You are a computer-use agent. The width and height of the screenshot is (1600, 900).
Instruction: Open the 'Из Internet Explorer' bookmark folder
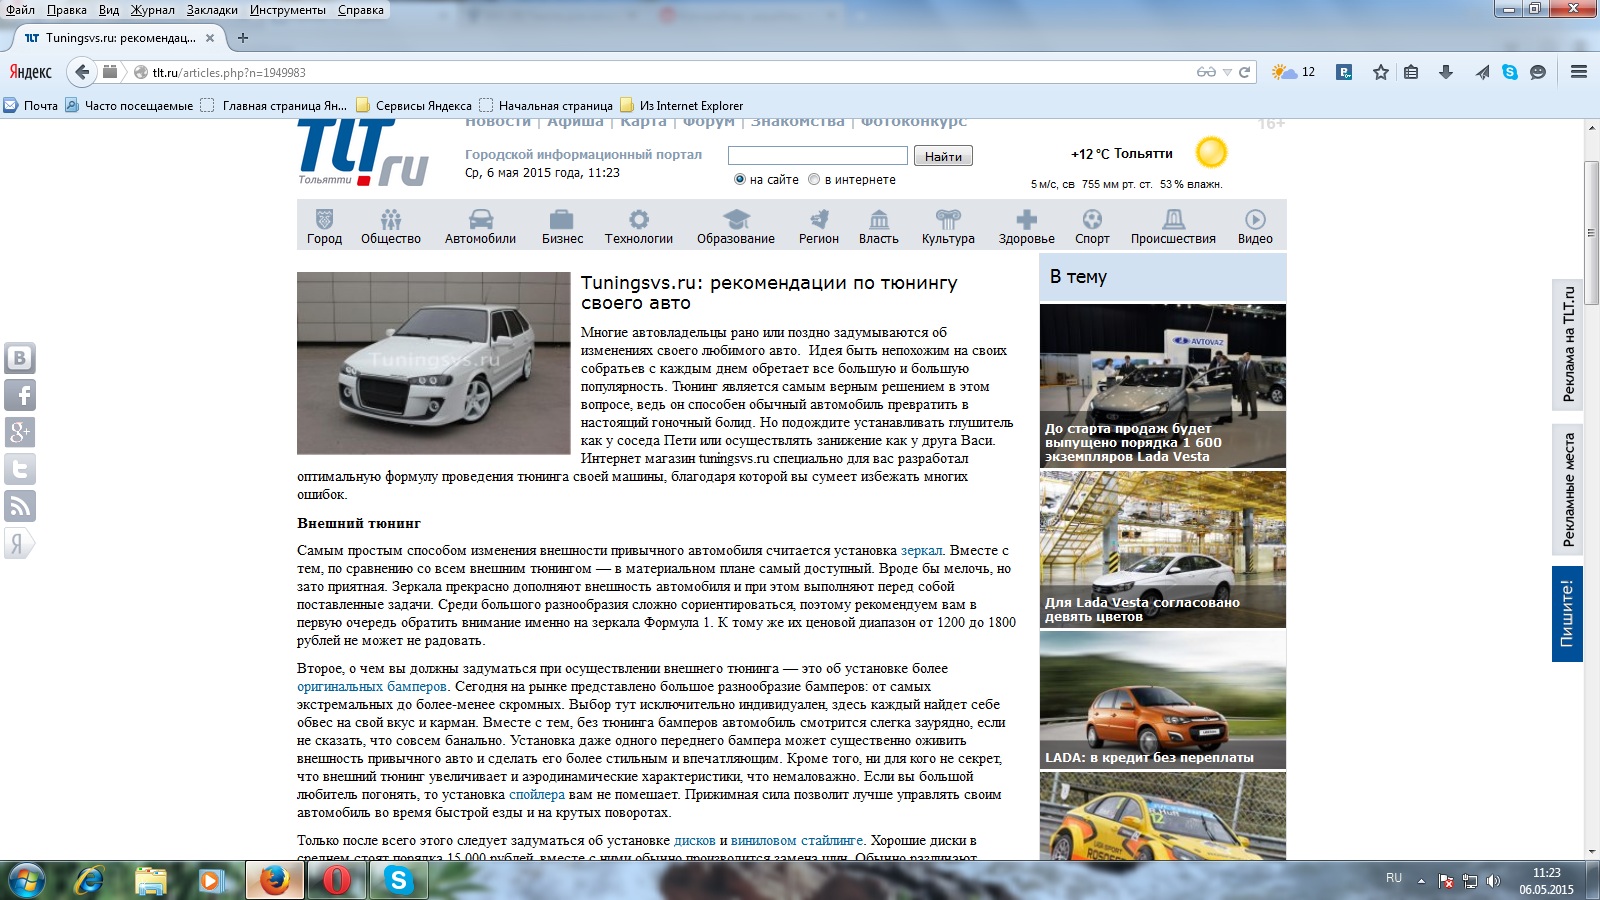[681, 105]
